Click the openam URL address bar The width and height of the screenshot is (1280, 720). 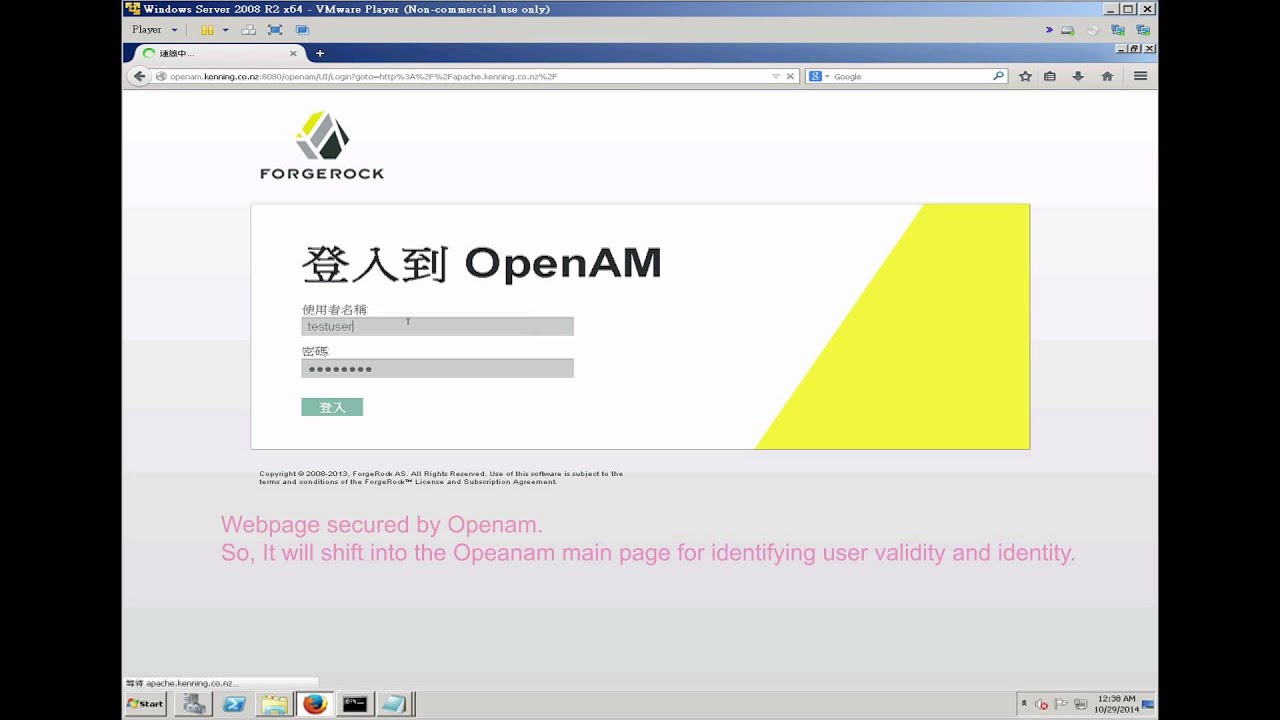point(465,76)
